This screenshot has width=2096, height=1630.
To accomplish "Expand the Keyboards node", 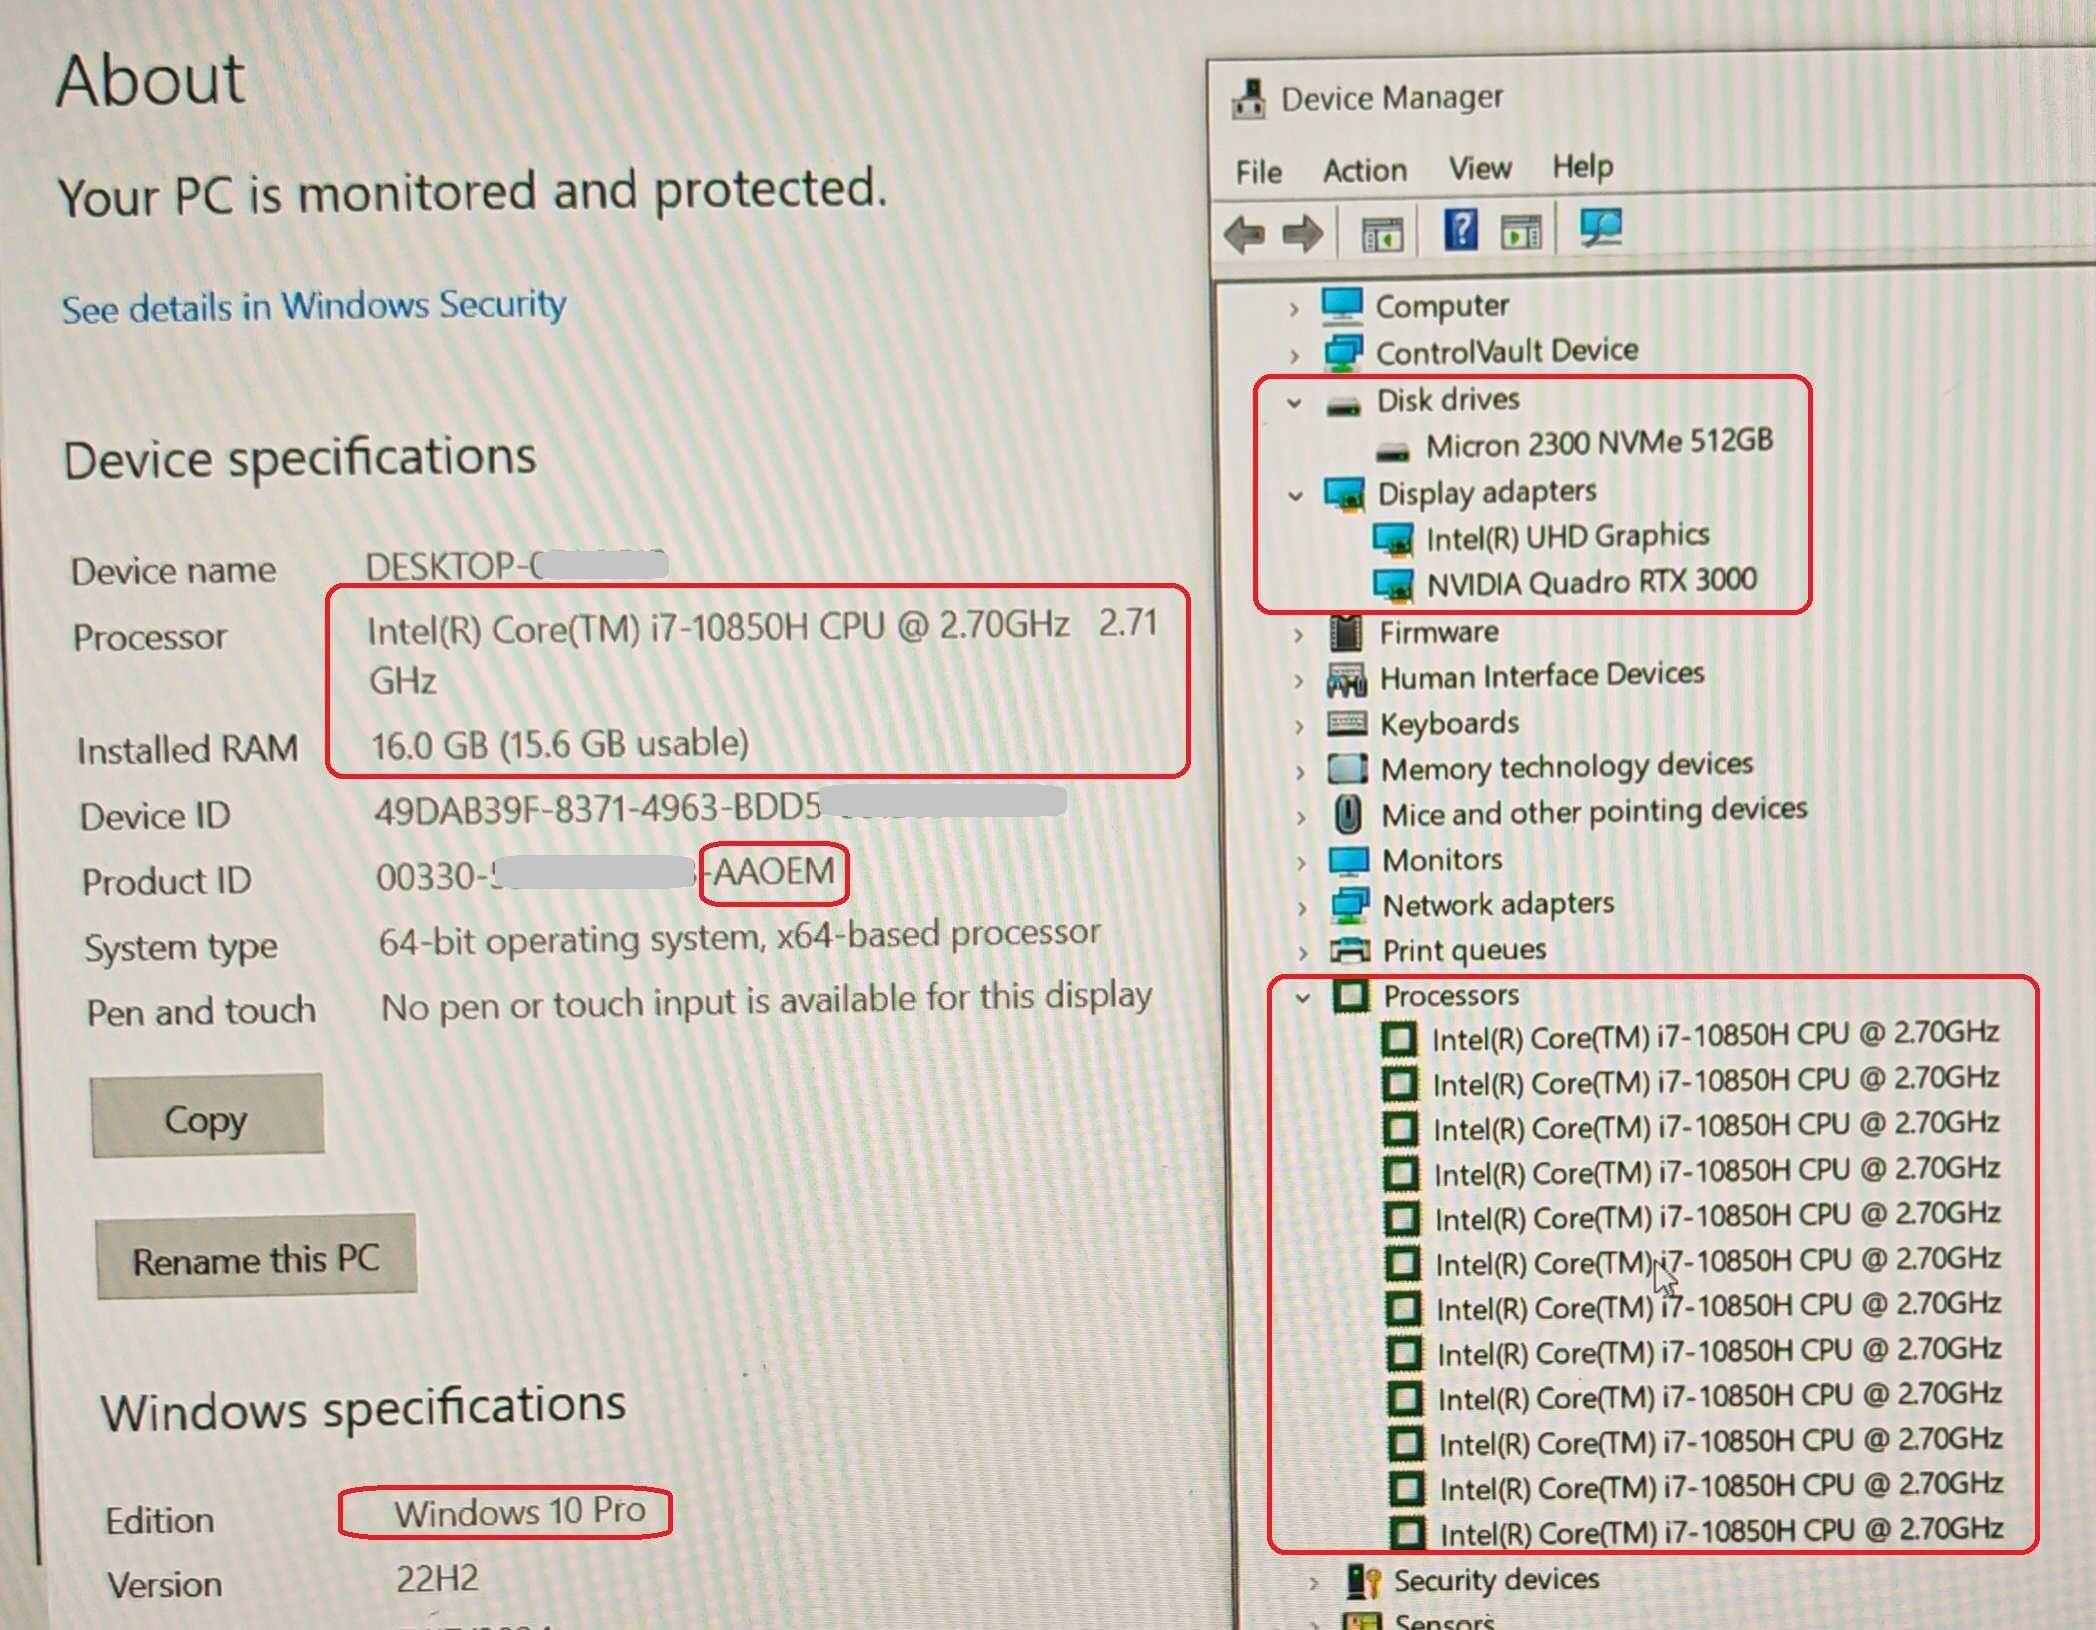I will [1299, 726].
